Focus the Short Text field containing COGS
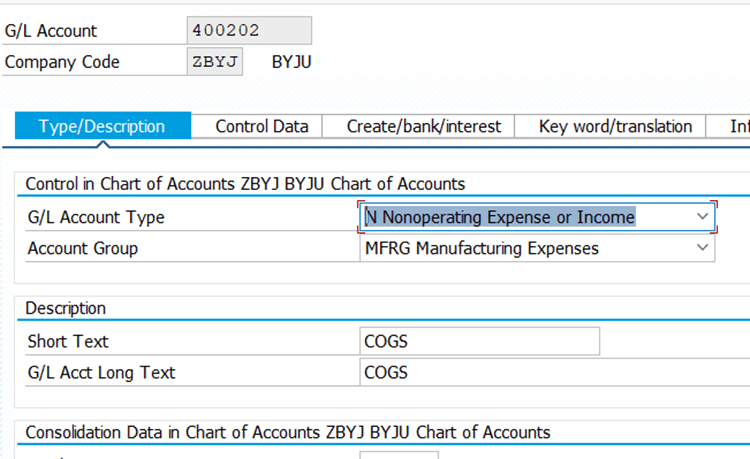This screenshot has width=750, height=459. [479, 341]
